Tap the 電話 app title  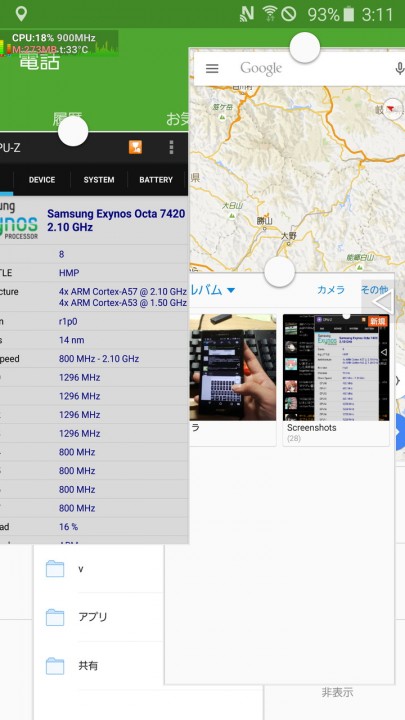39,62
